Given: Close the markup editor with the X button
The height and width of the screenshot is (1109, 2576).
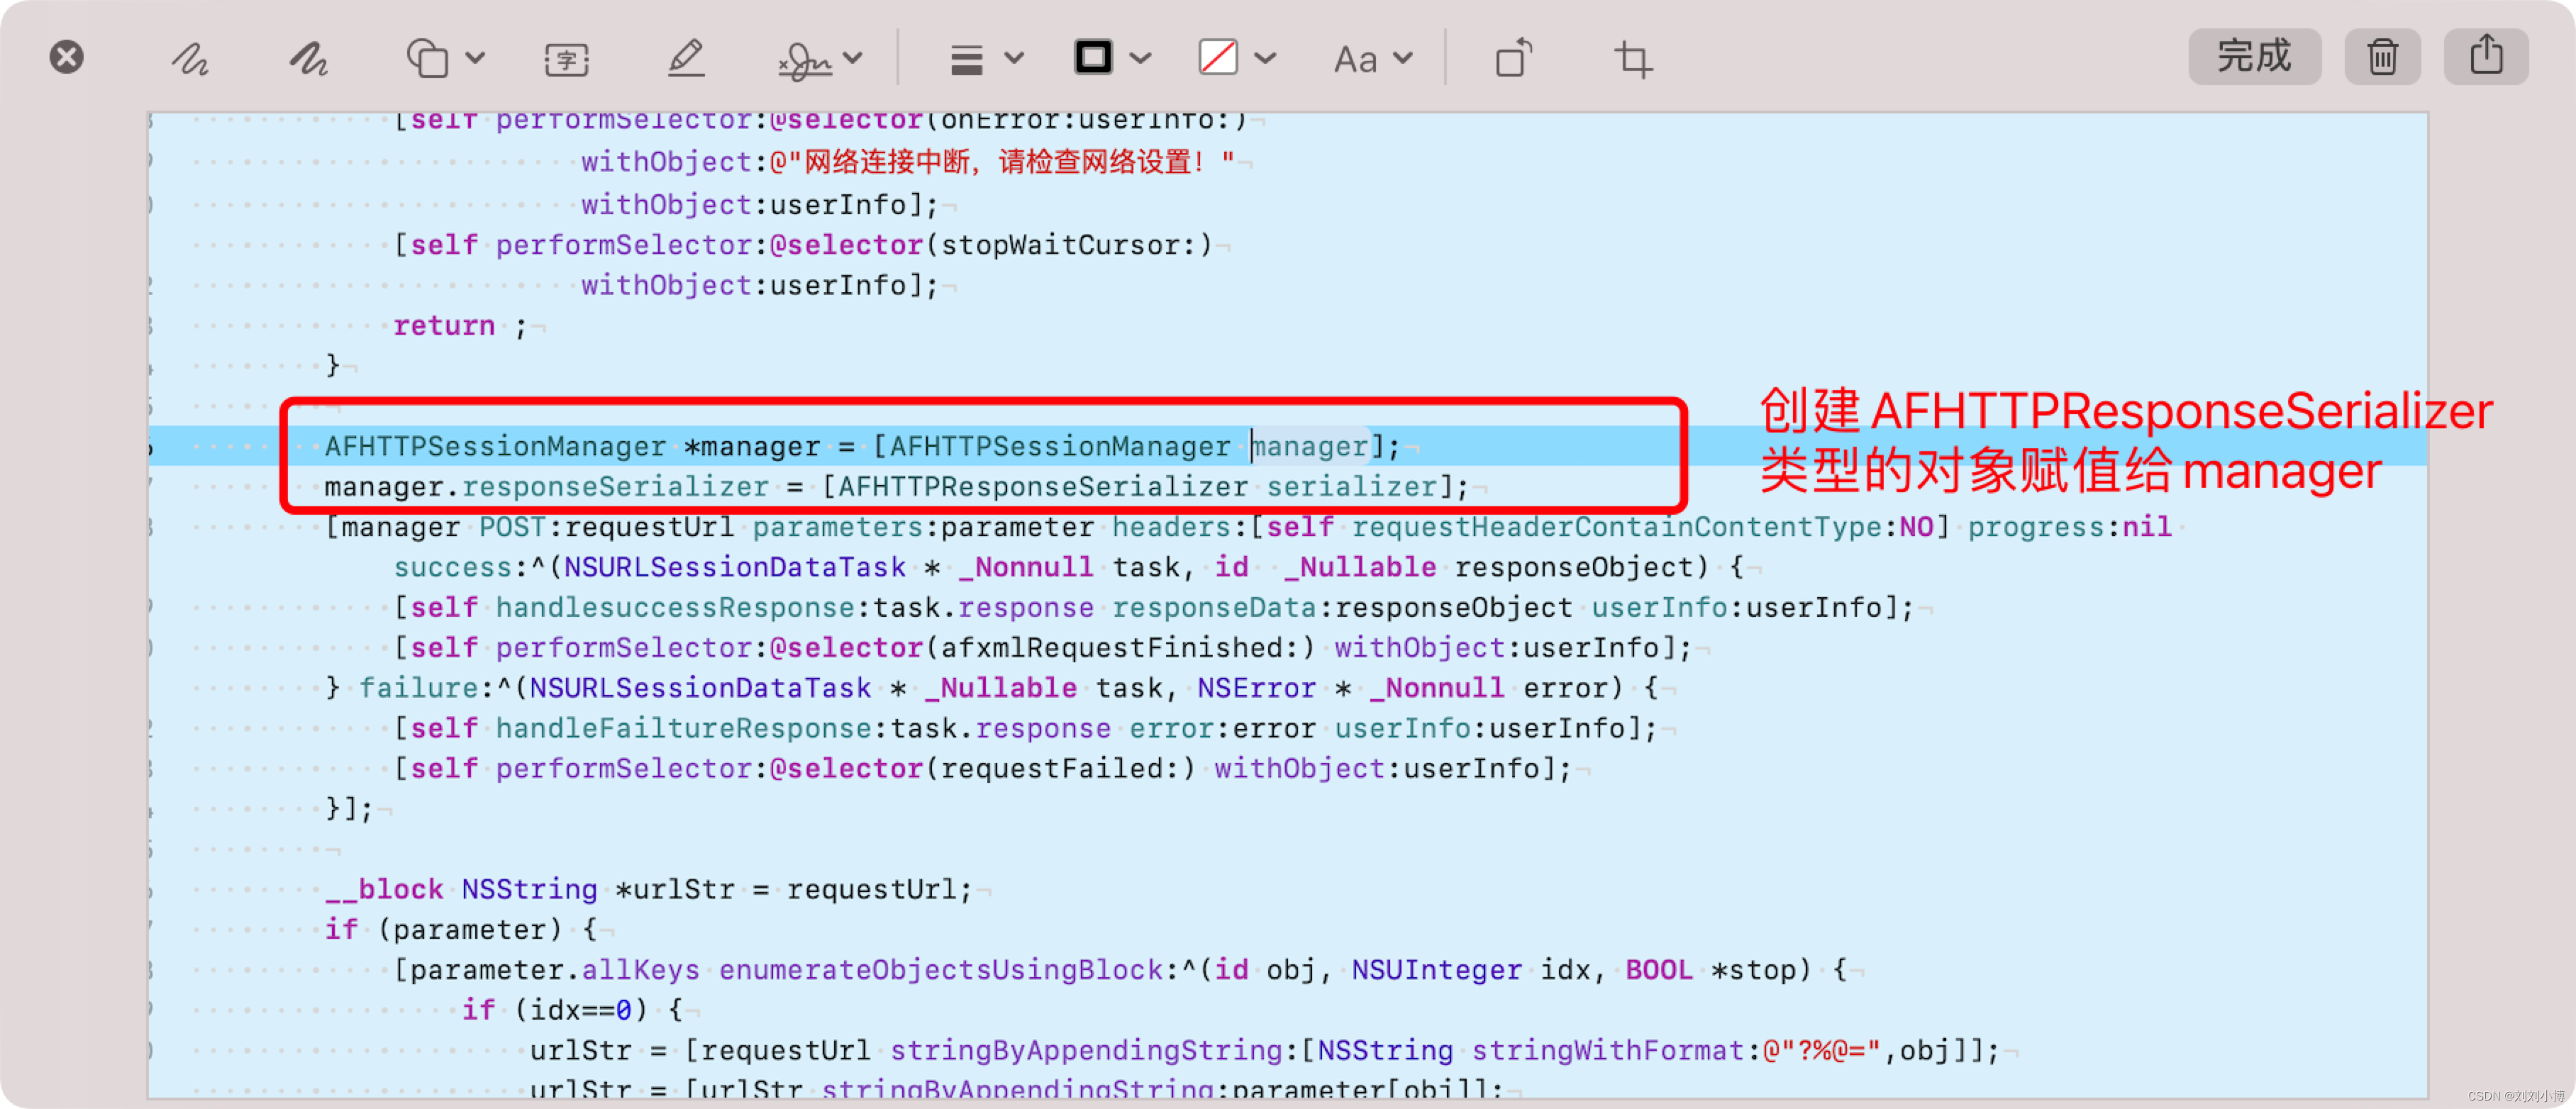Looking at the screenshot, I should click(x=67, y=57).
